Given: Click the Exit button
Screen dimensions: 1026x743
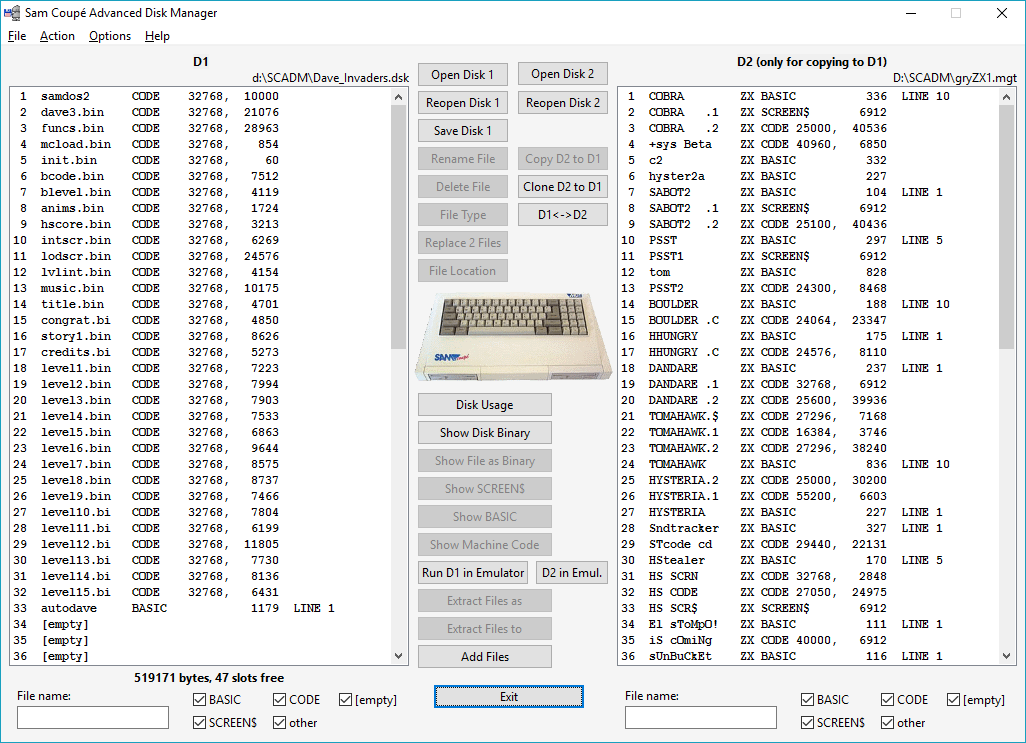Looking at the screenshot, I should pos(508,697).
